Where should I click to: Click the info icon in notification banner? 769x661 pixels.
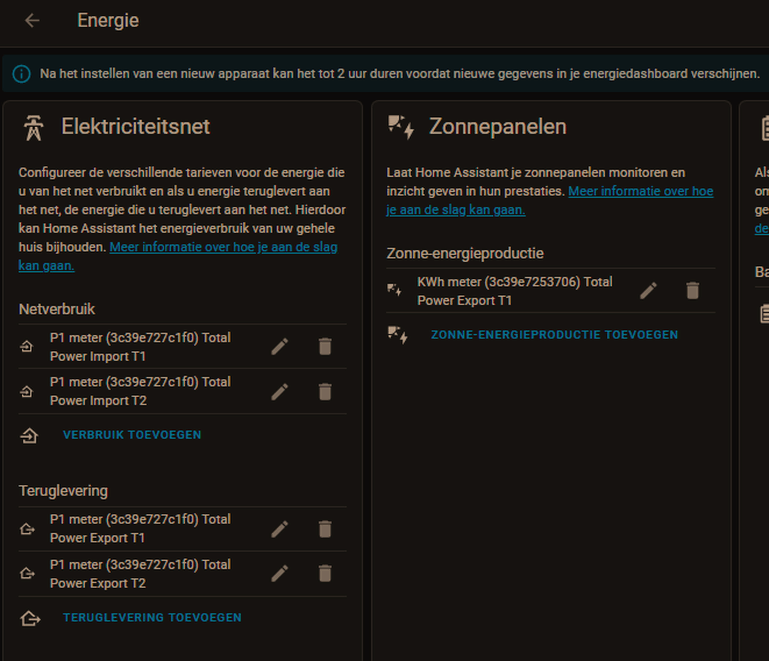pyautogui.click(x=22, y=74)
